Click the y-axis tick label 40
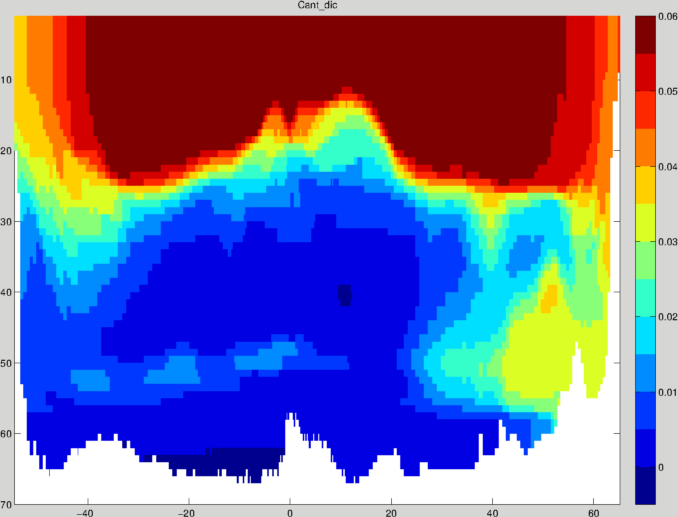Image resolution: width=678 pixels, height=517 pixels. (x=6, y=292)
